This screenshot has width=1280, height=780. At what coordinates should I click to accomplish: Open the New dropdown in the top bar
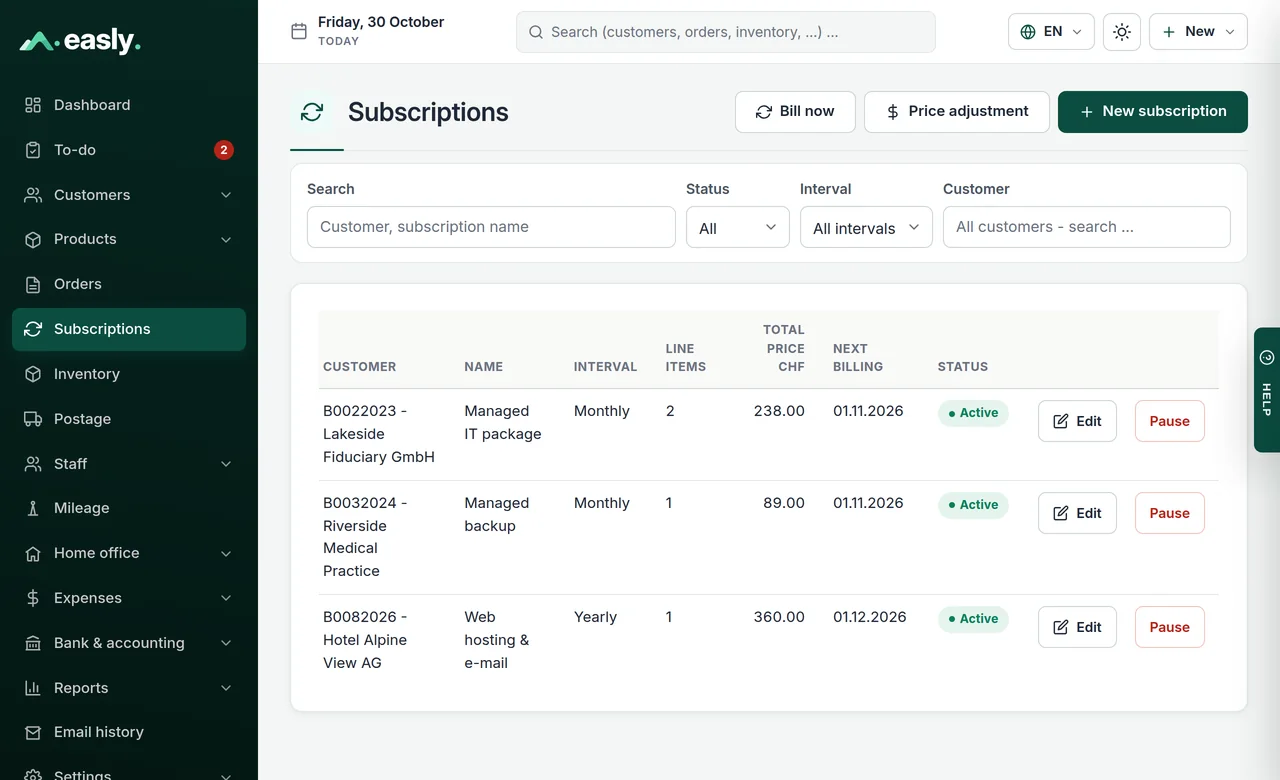point(1198,32)
